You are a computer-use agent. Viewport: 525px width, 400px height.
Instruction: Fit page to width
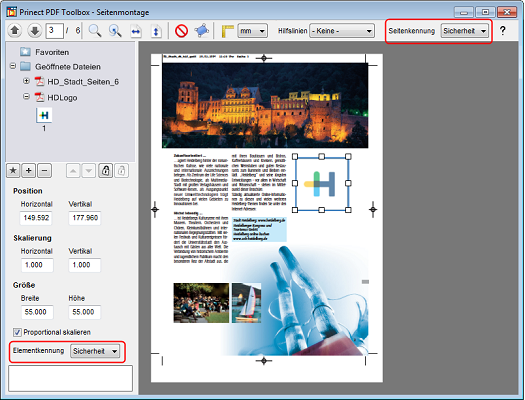[136, 31]
